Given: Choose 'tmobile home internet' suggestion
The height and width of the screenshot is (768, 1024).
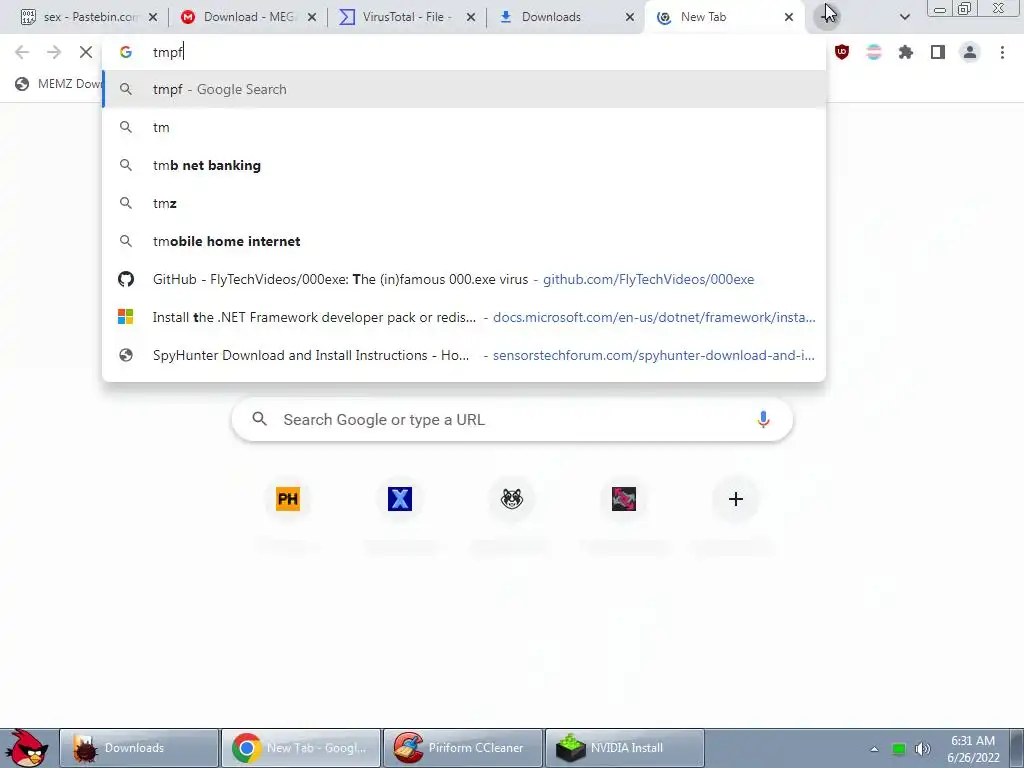Looking at the screenshot, I should pyautogui.click(x=464, y=241).
